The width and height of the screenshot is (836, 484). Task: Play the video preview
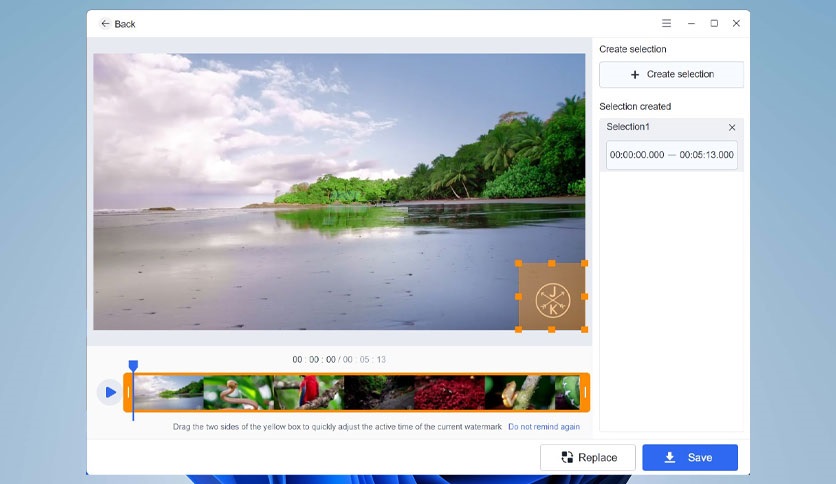[108, 392]
